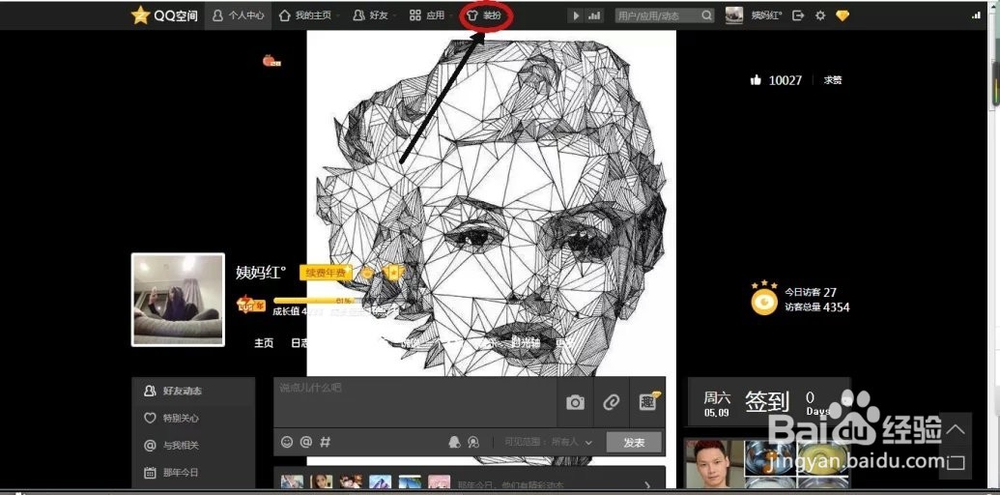Click the 发表 publish button

coord(634,442)
